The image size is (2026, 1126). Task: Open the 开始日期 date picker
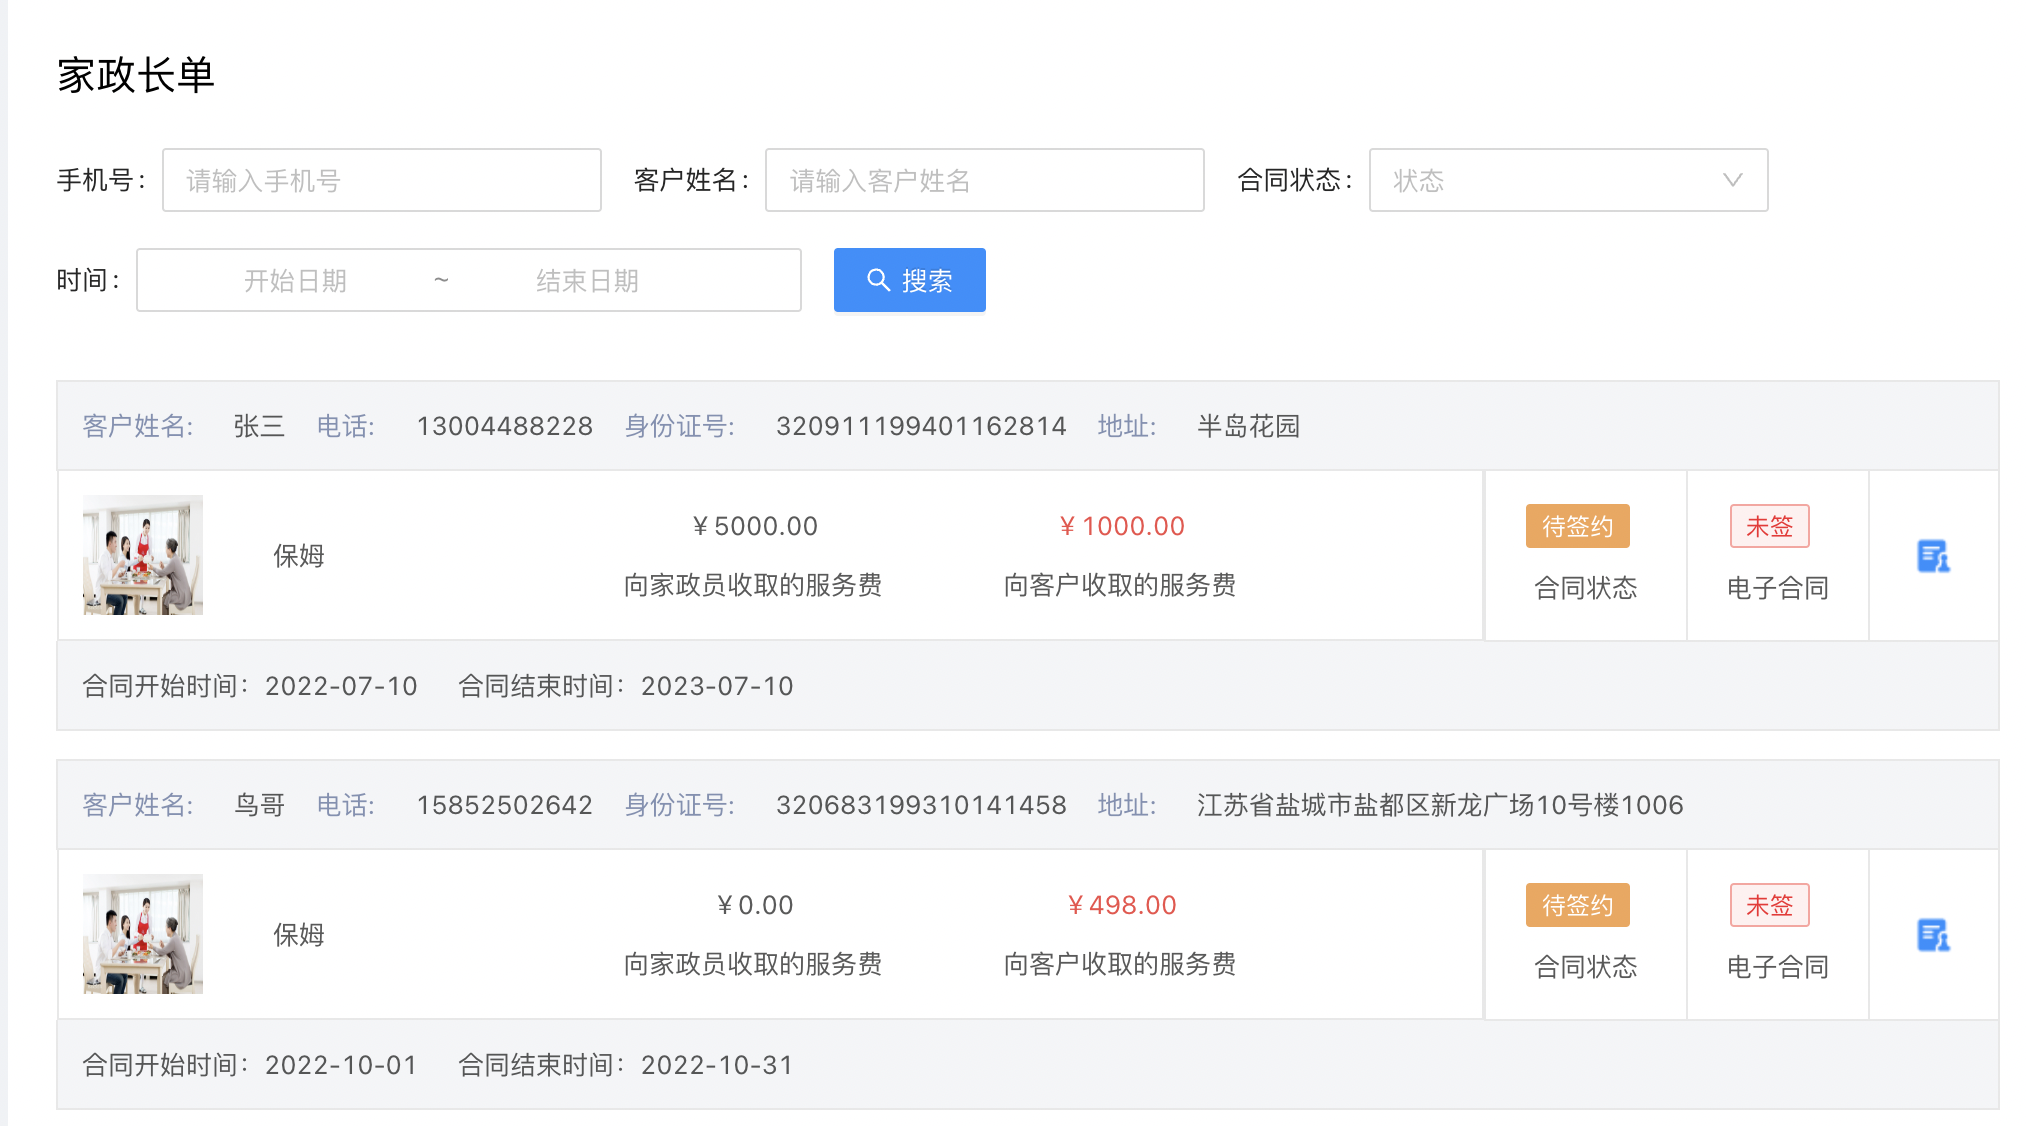(296, 281)
